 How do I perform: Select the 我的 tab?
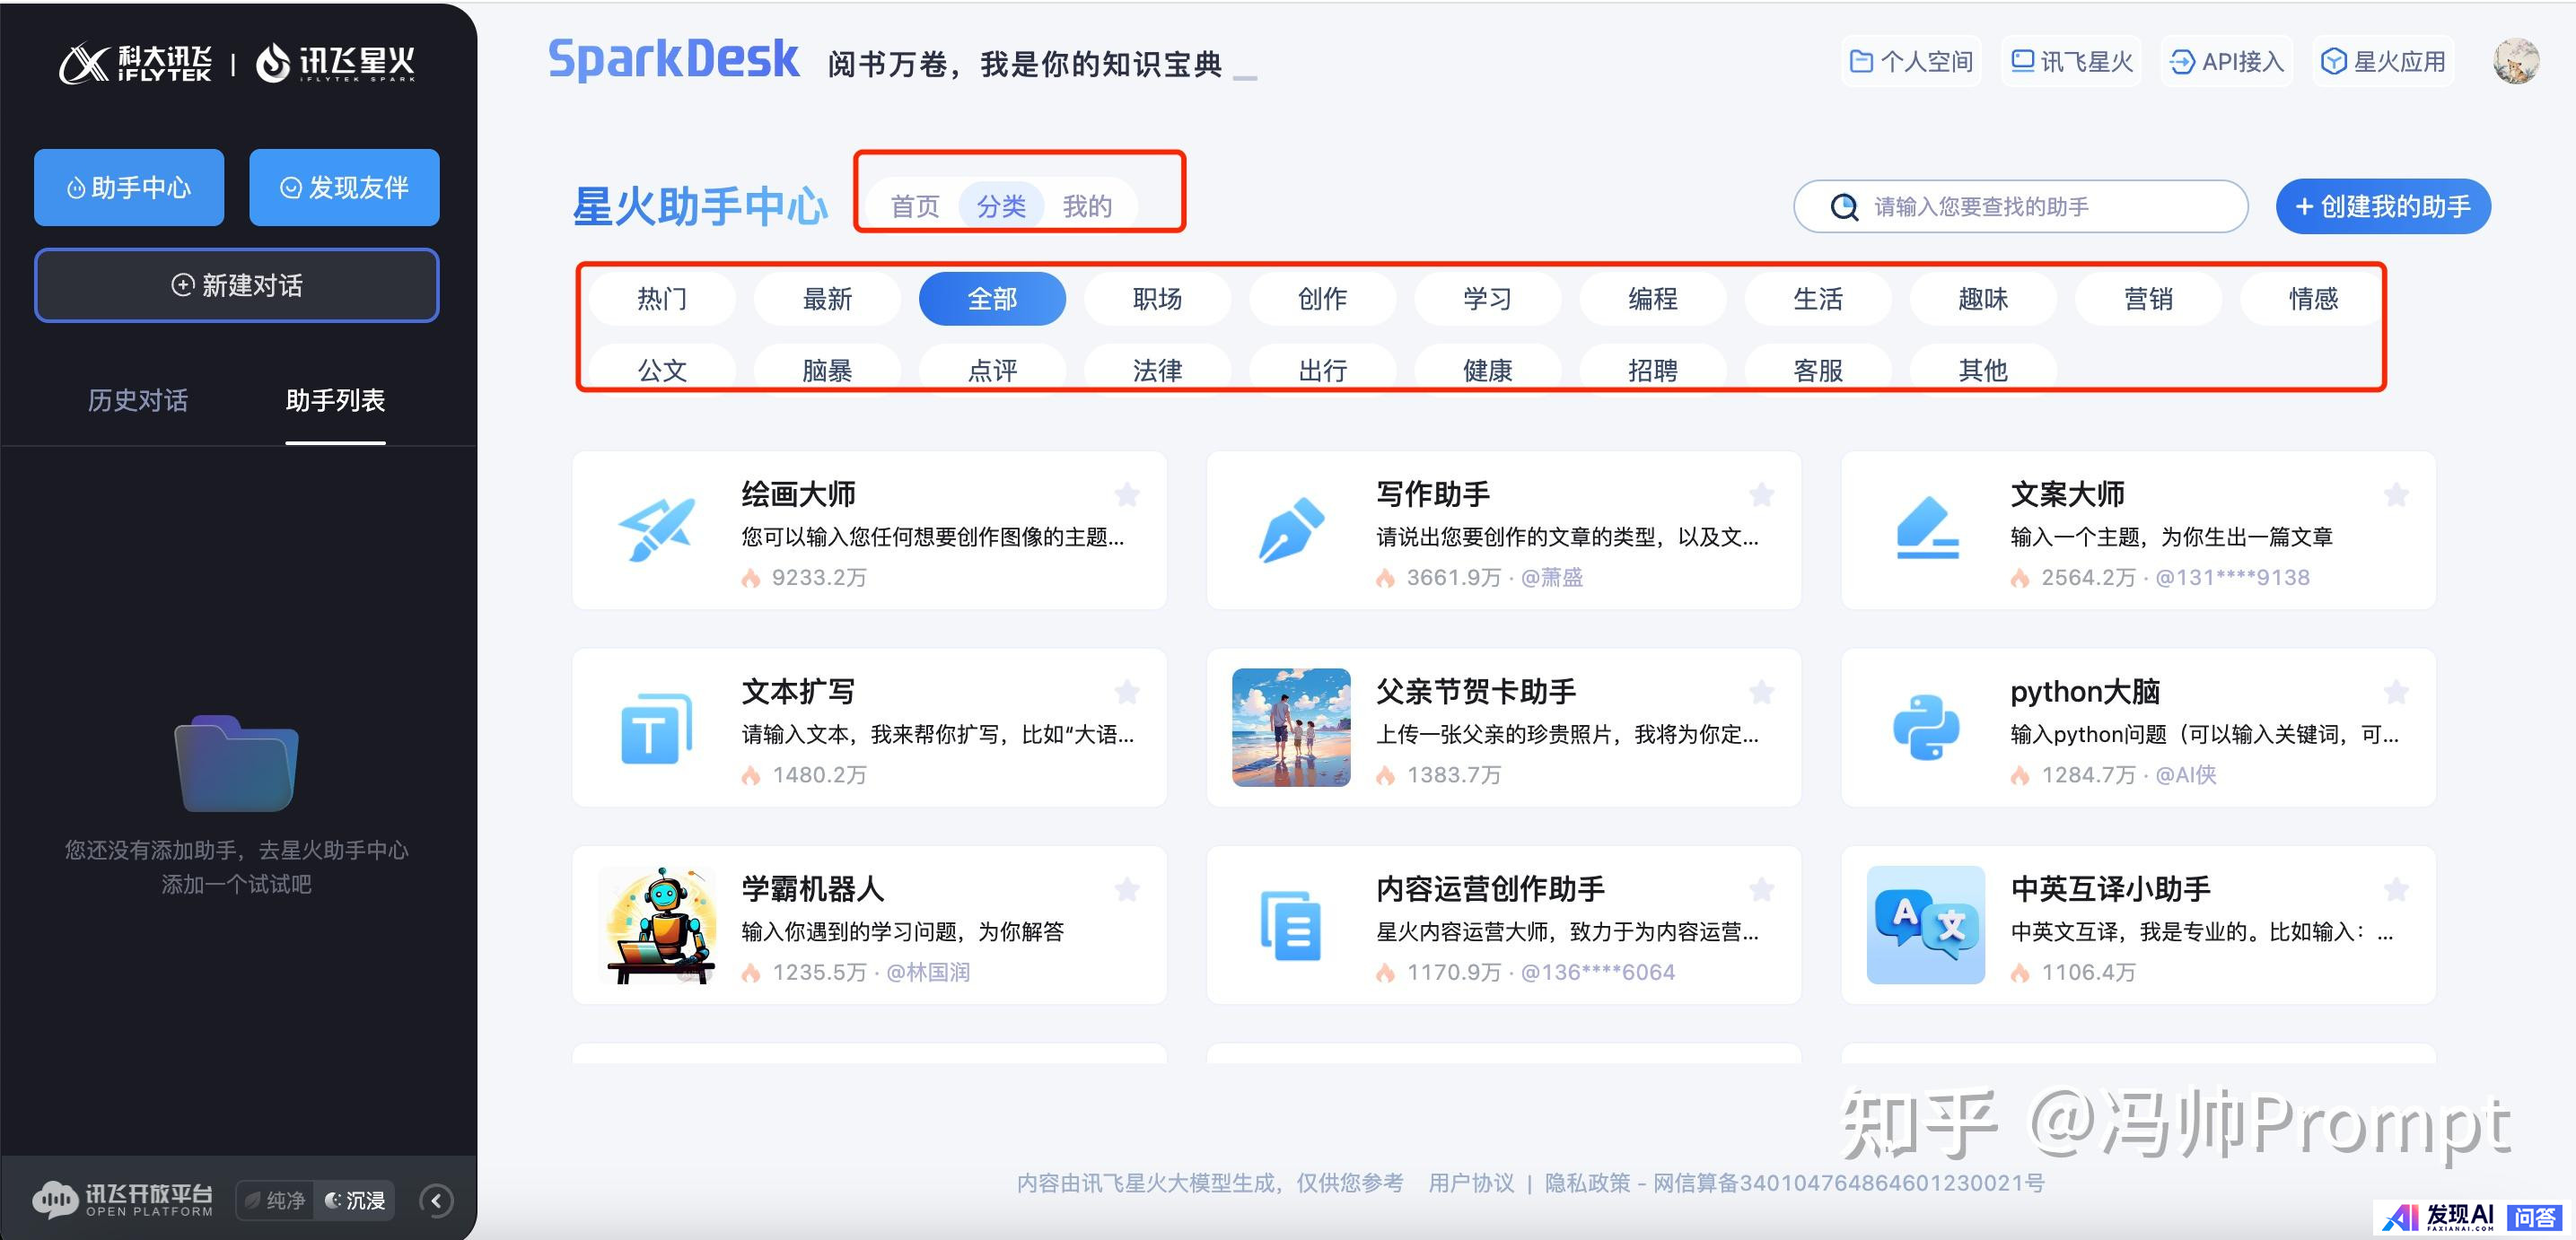pyautogui.click(x=1087, y=206)
